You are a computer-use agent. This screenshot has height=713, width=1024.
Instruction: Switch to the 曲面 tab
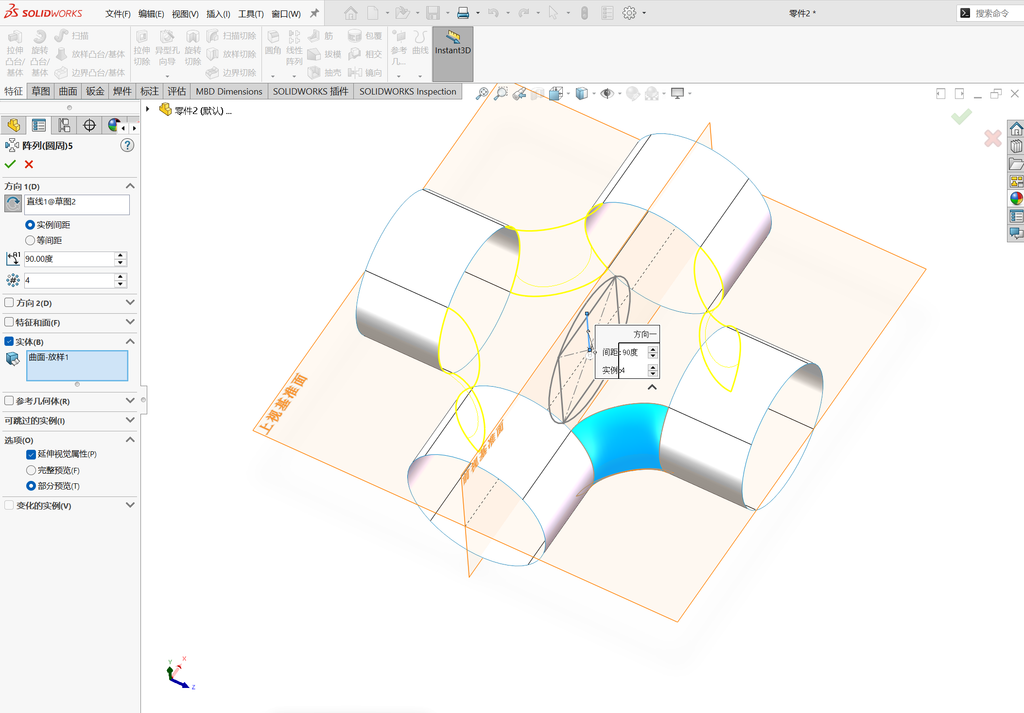pos(68,91)
